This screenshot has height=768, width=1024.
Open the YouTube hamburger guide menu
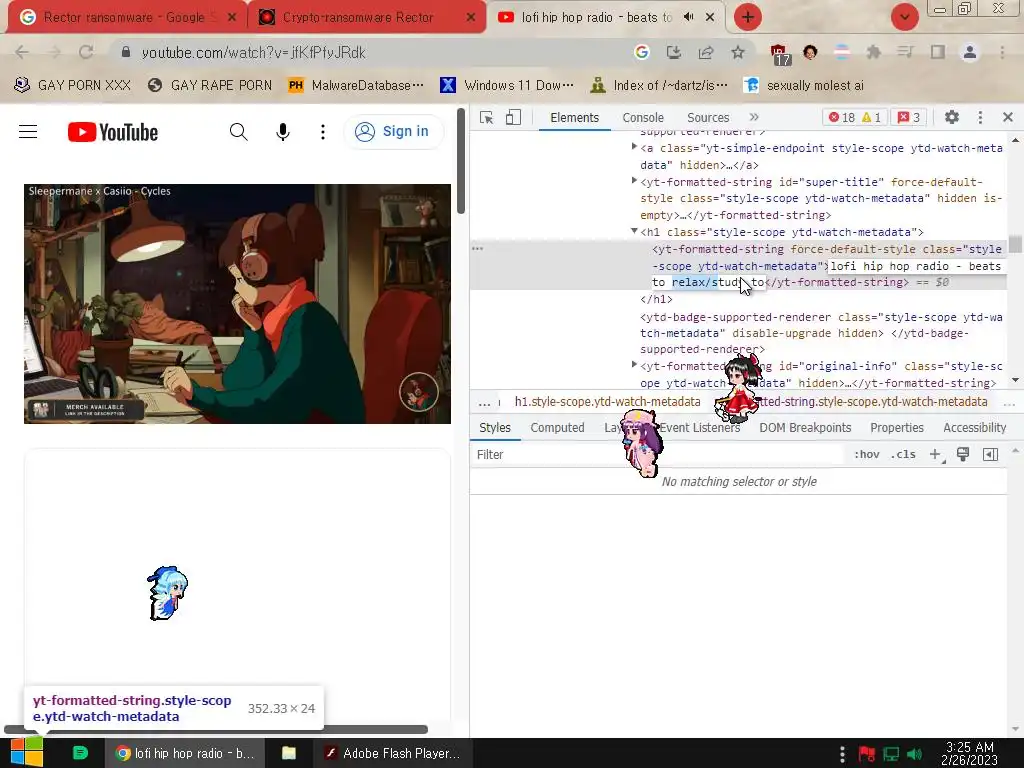pos(27,132)
